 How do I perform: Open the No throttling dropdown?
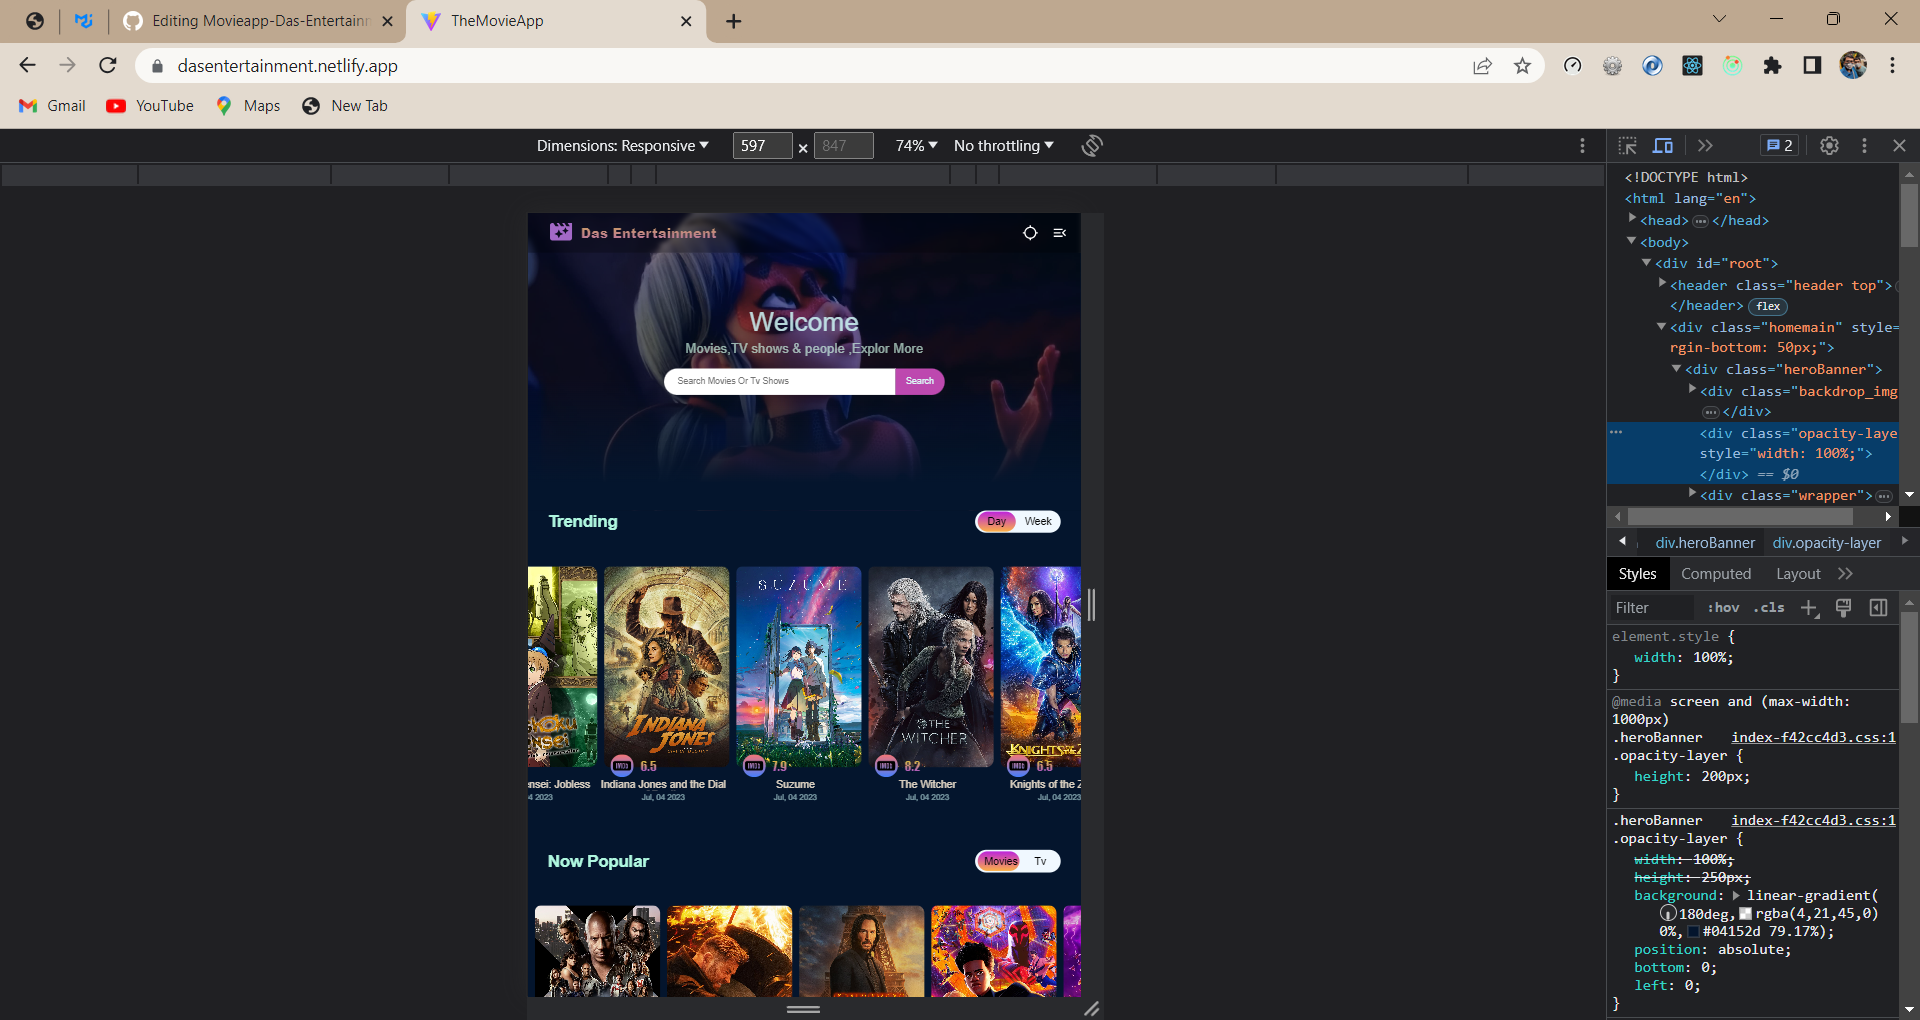pyautogui.click(x=1002, y=145)
